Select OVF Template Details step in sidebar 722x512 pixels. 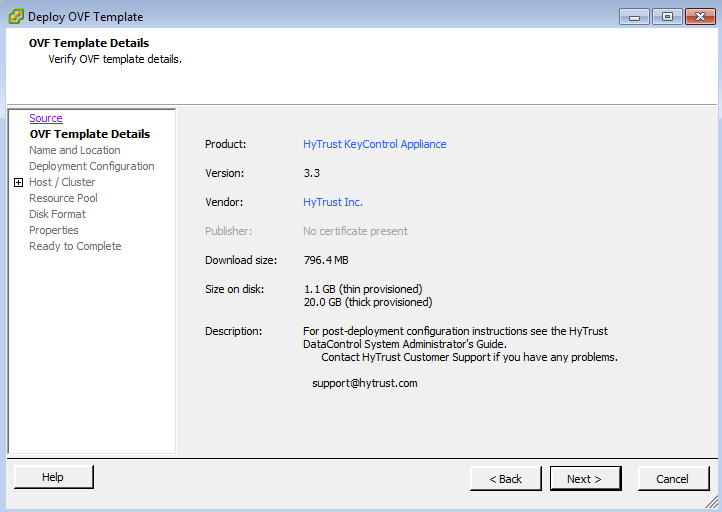point(90,134)
